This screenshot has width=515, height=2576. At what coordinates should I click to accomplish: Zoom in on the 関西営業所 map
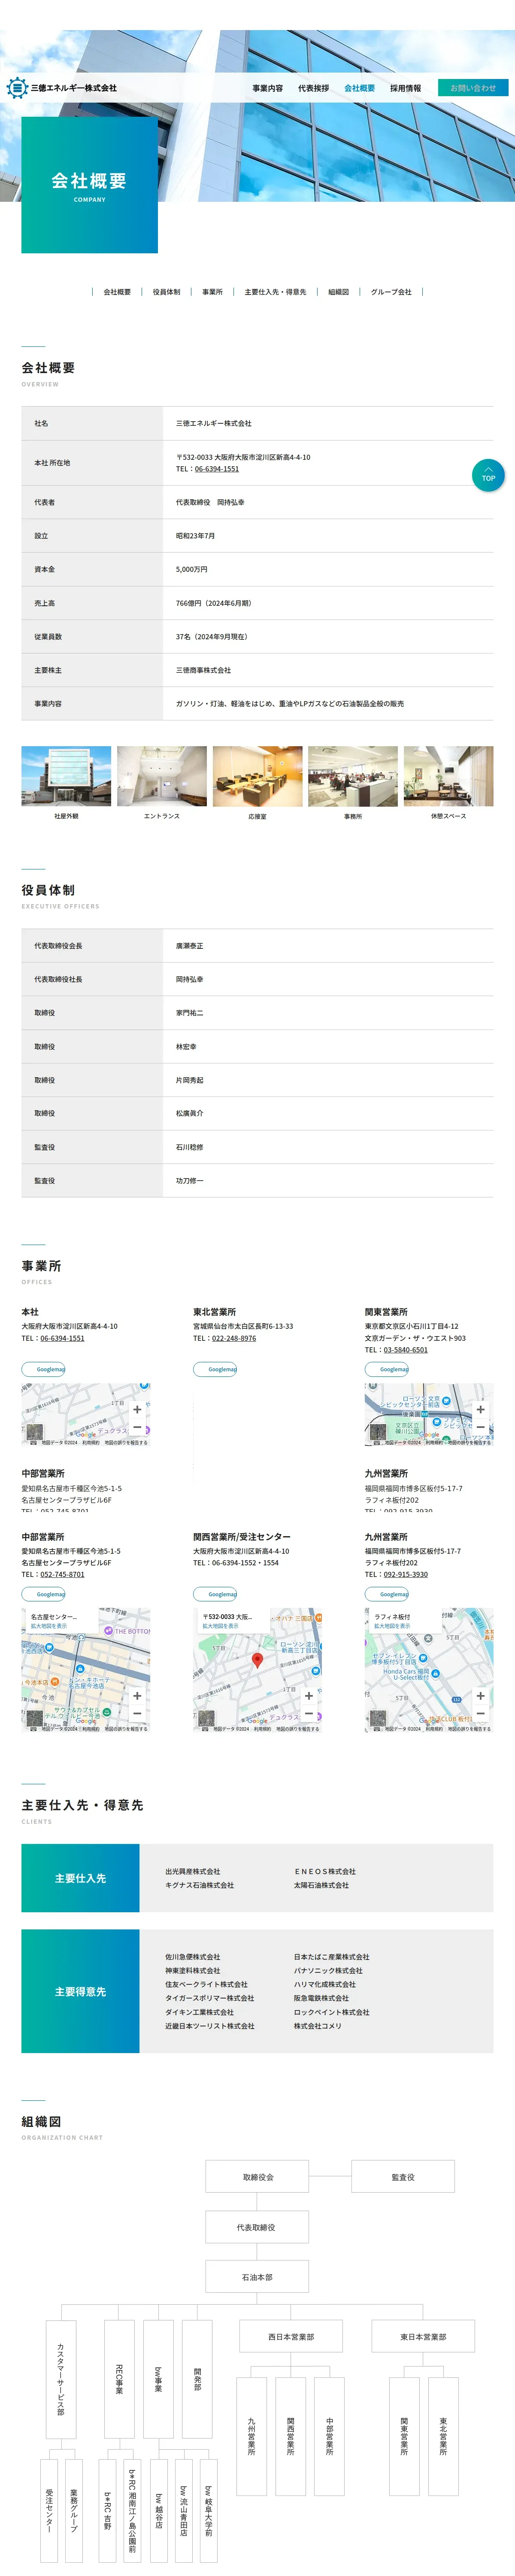click(308, 1695)
